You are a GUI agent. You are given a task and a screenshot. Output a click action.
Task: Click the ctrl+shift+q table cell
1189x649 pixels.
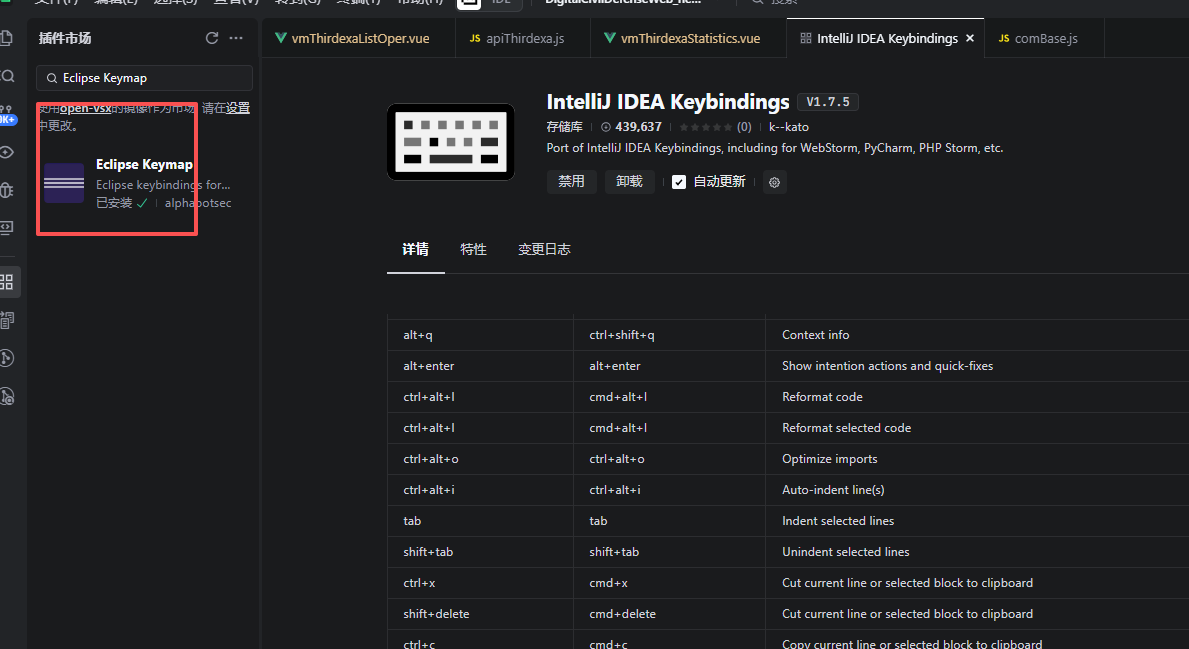670,334
